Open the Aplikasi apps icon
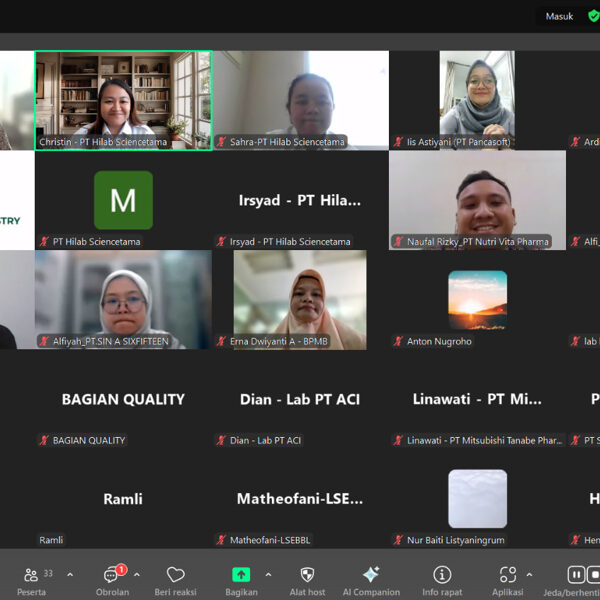The height and width of the screenshot is (600, 600). tap(508, 575)
